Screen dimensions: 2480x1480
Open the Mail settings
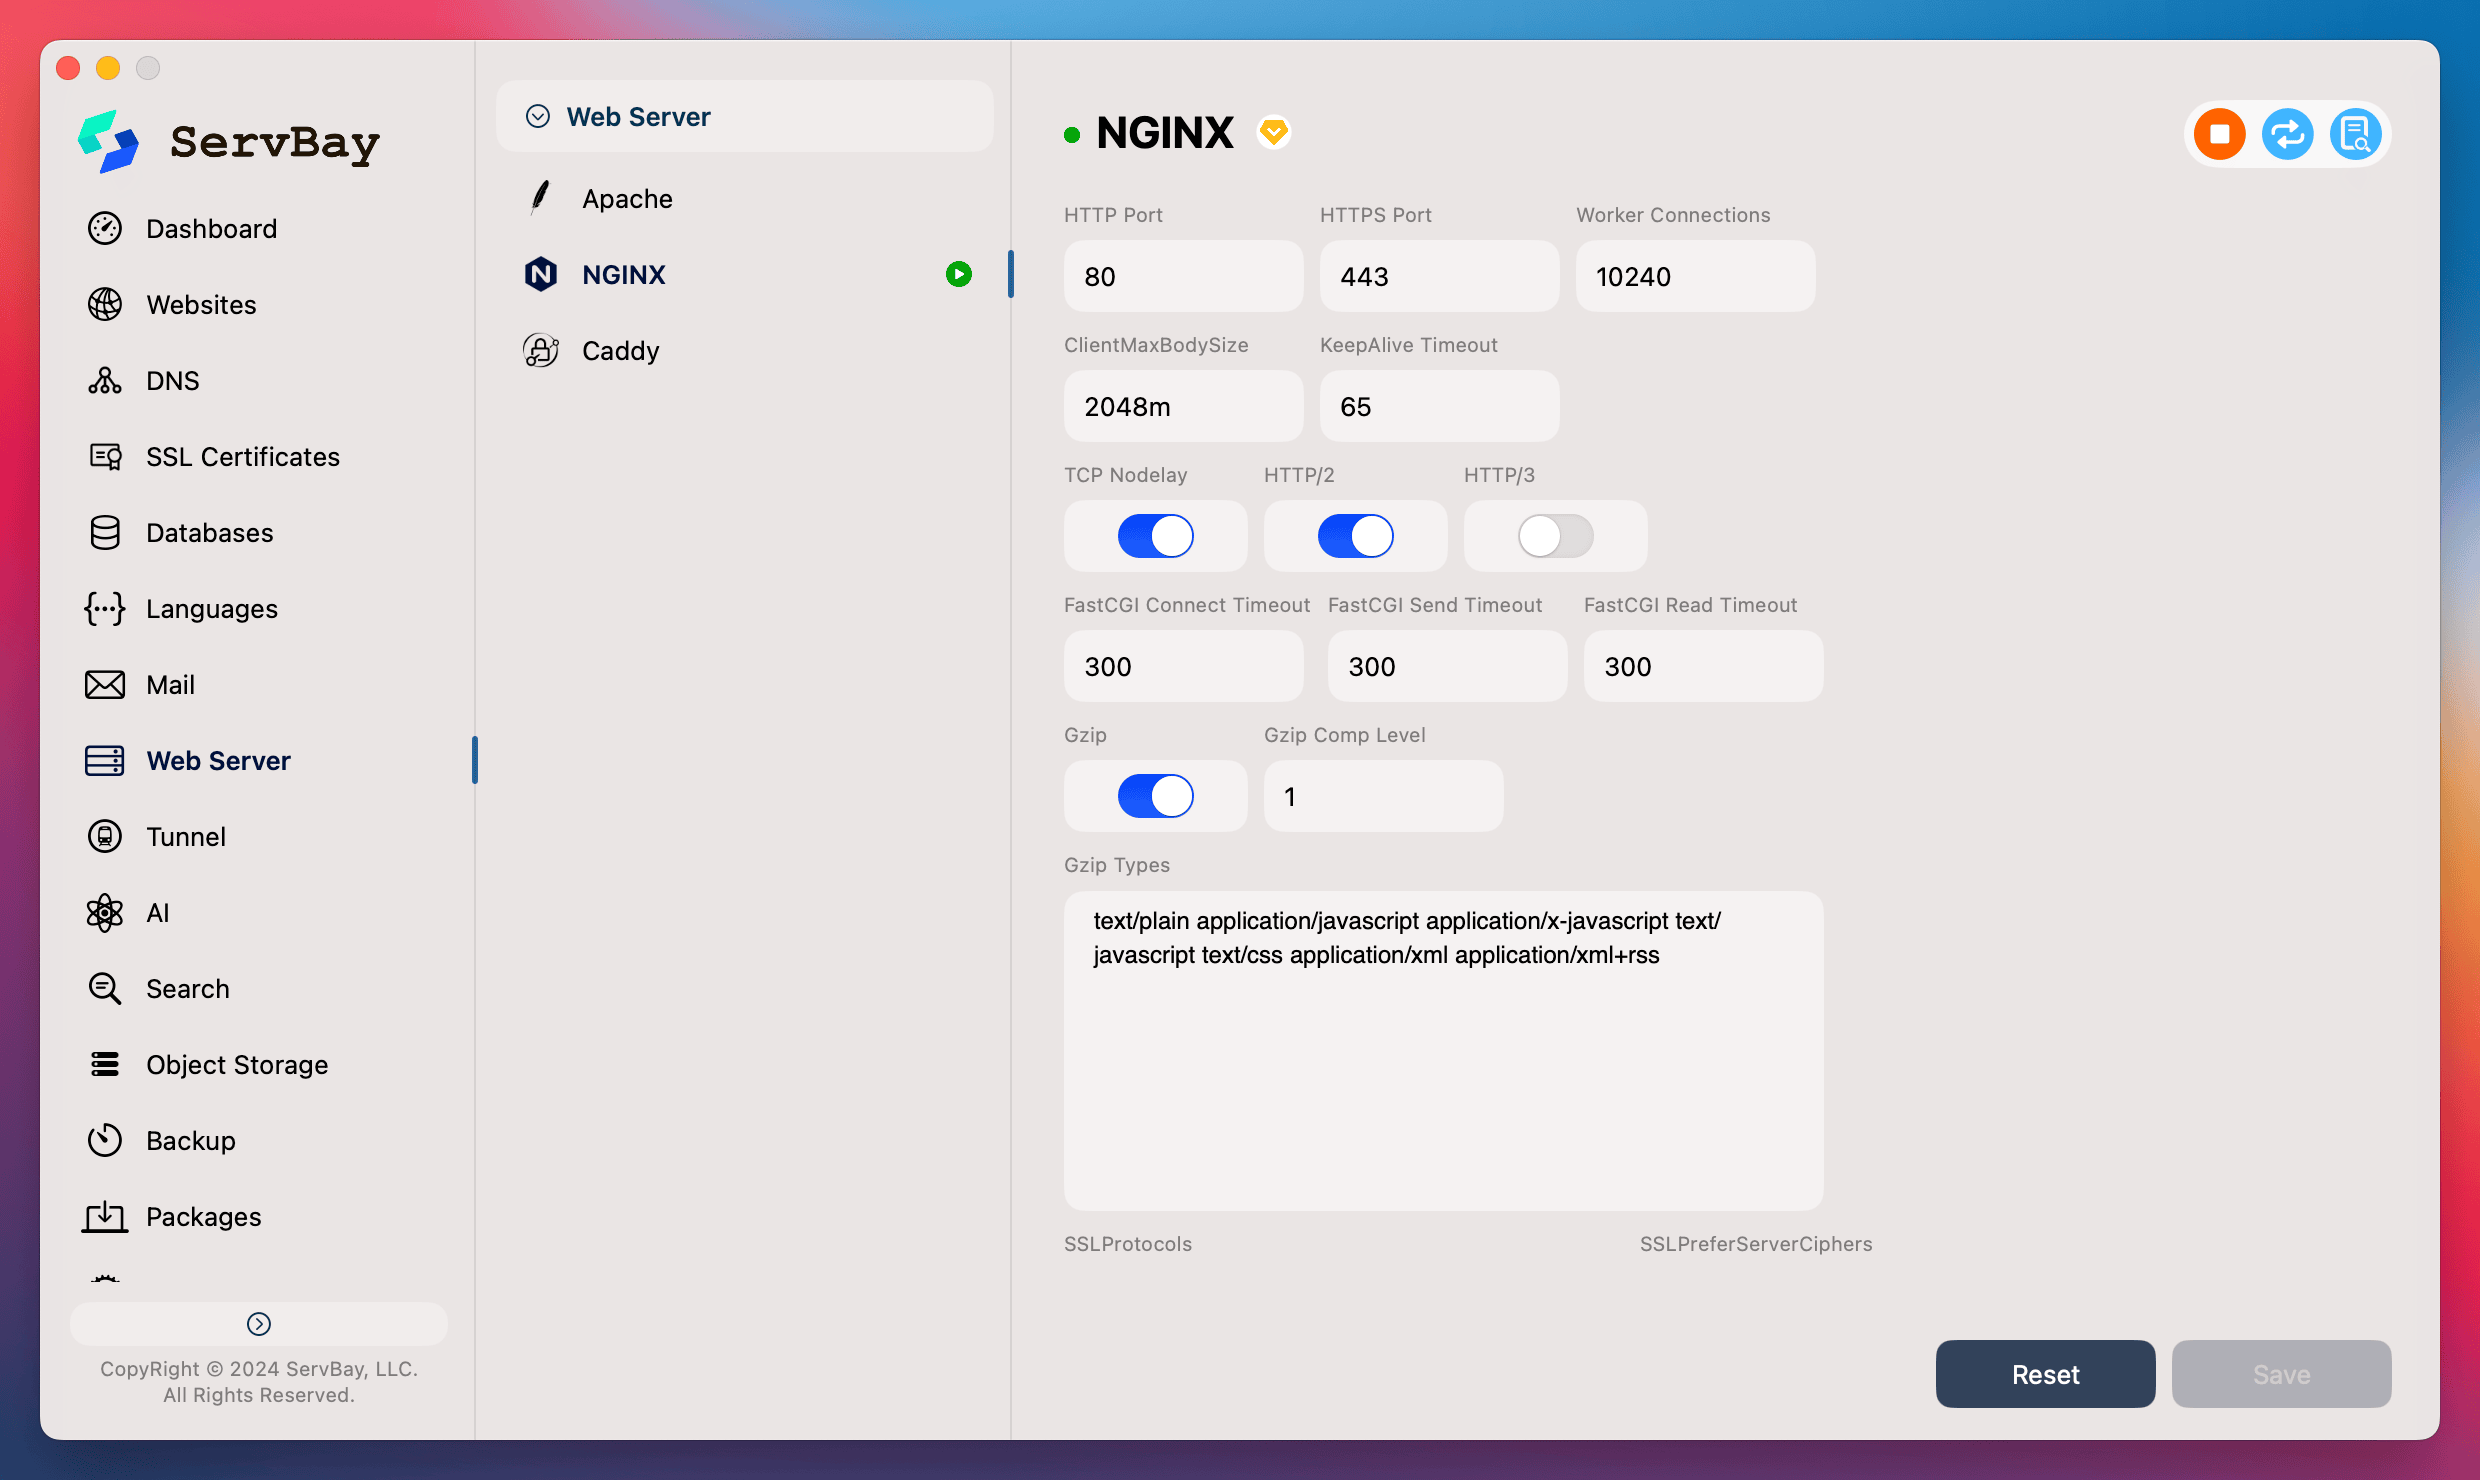point(170,685)
